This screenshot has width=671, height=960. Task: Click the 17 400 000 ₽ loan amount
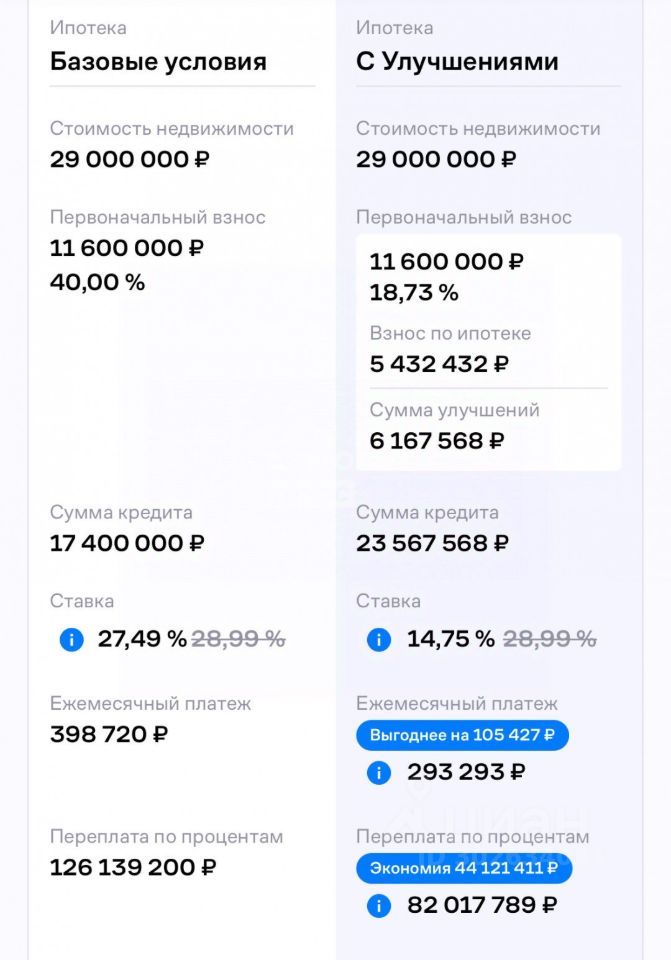pyautogui.click(x=127, y=543)
